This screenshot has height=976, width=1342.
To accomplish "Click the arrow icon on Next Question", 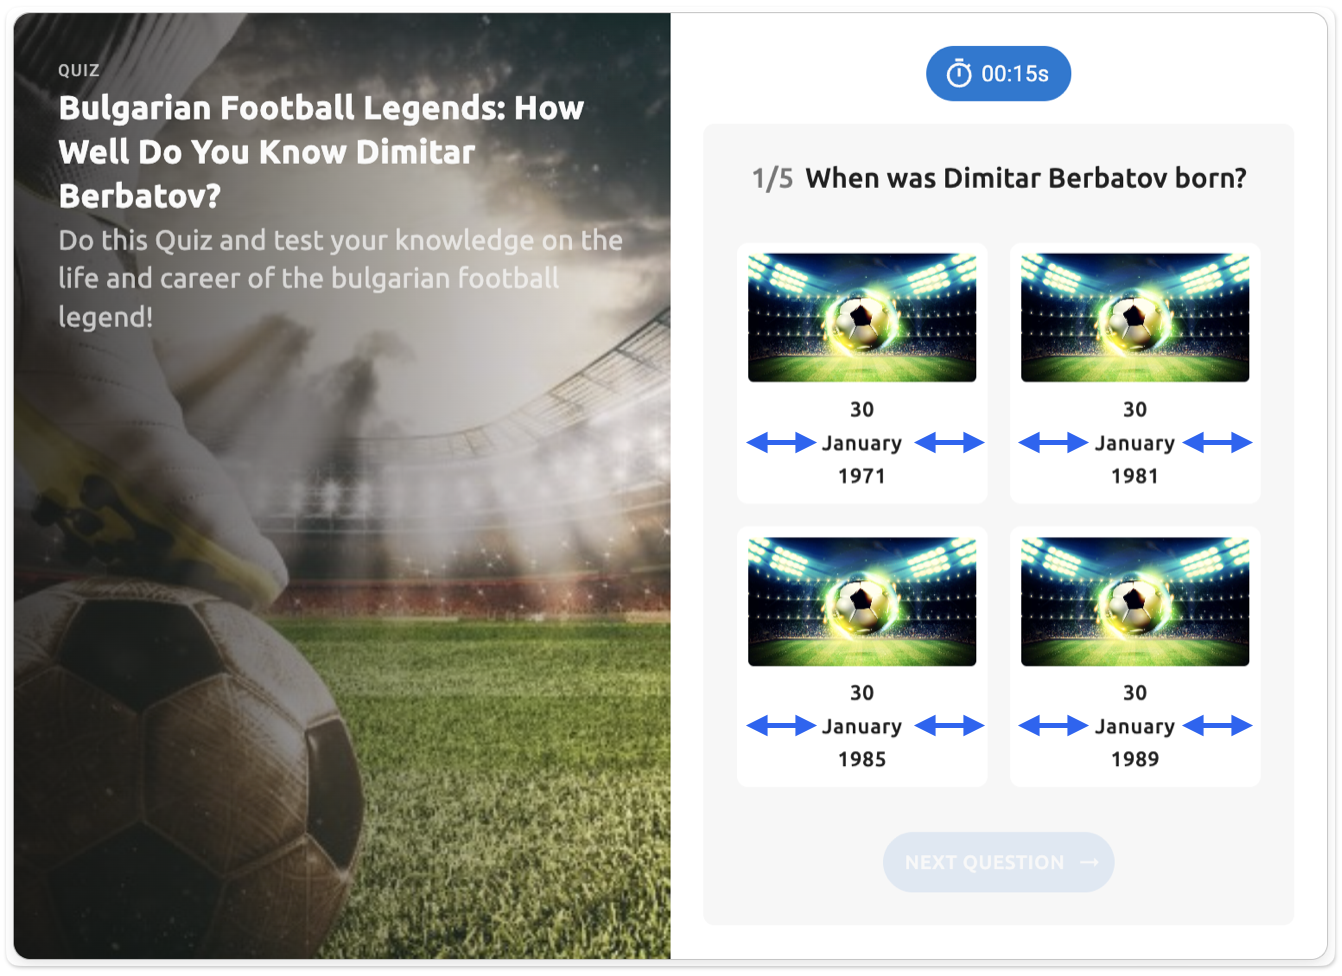I will pos(1090,862).
